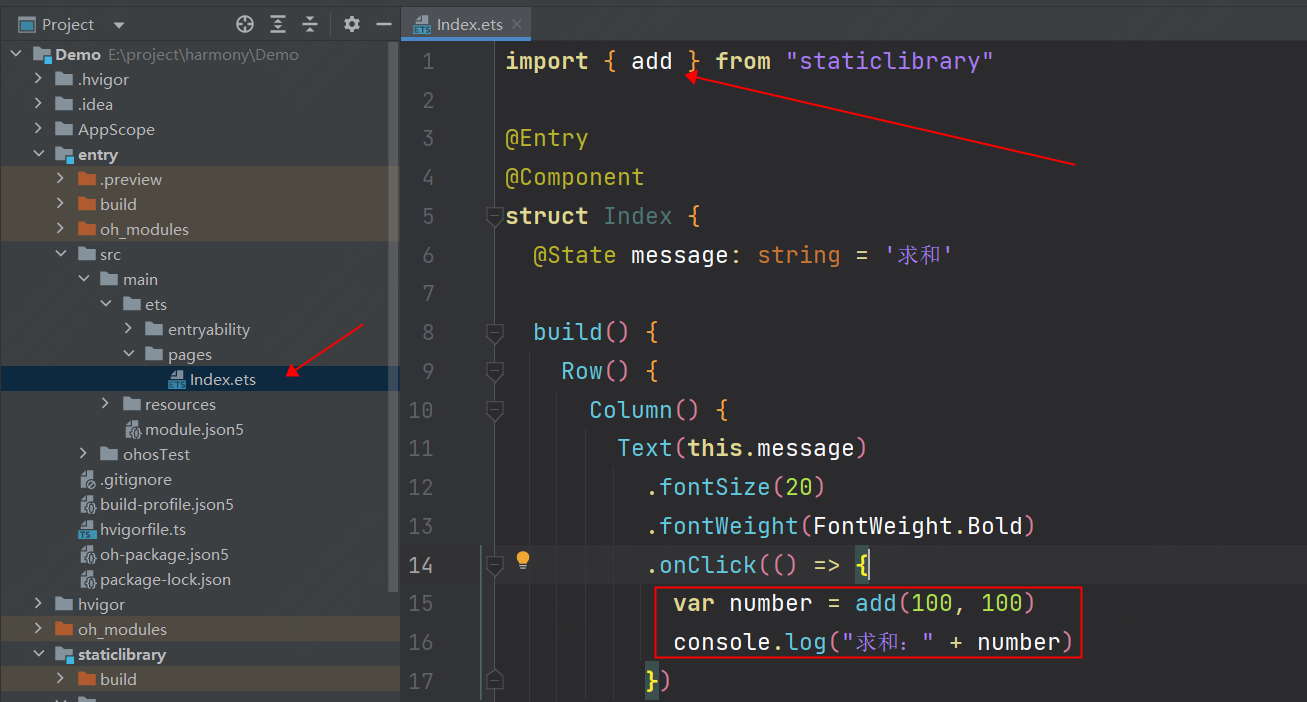Open the Project panel settings gear

pos(351,24)
